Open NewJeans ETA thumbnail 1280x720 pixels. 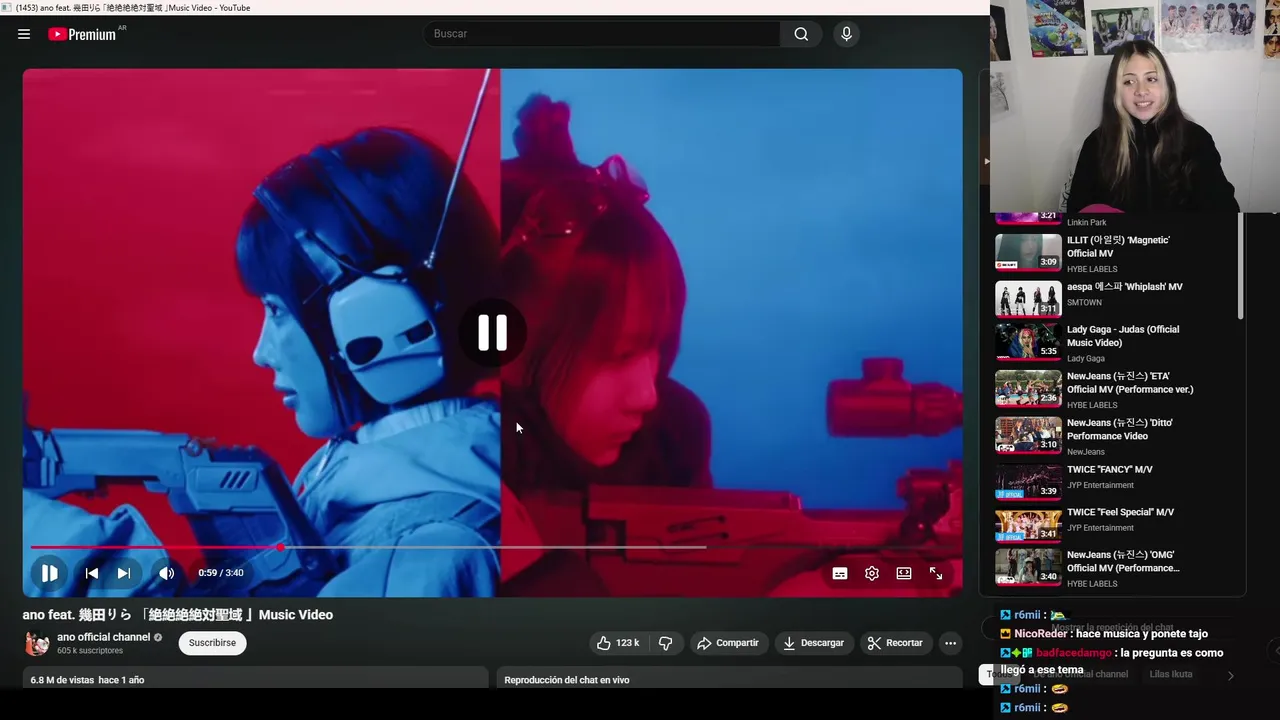(x=1028, y=389)
